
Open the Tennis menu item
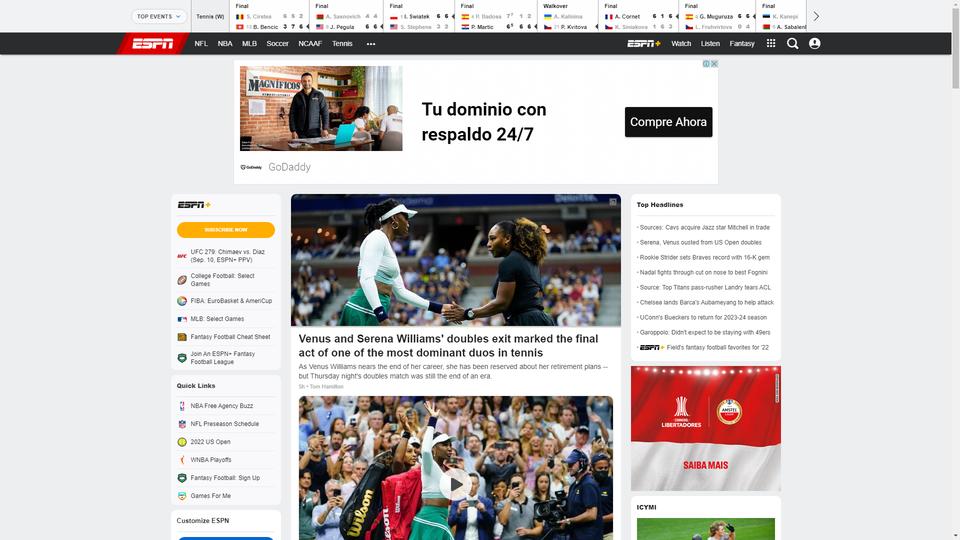tap(342, 43)
